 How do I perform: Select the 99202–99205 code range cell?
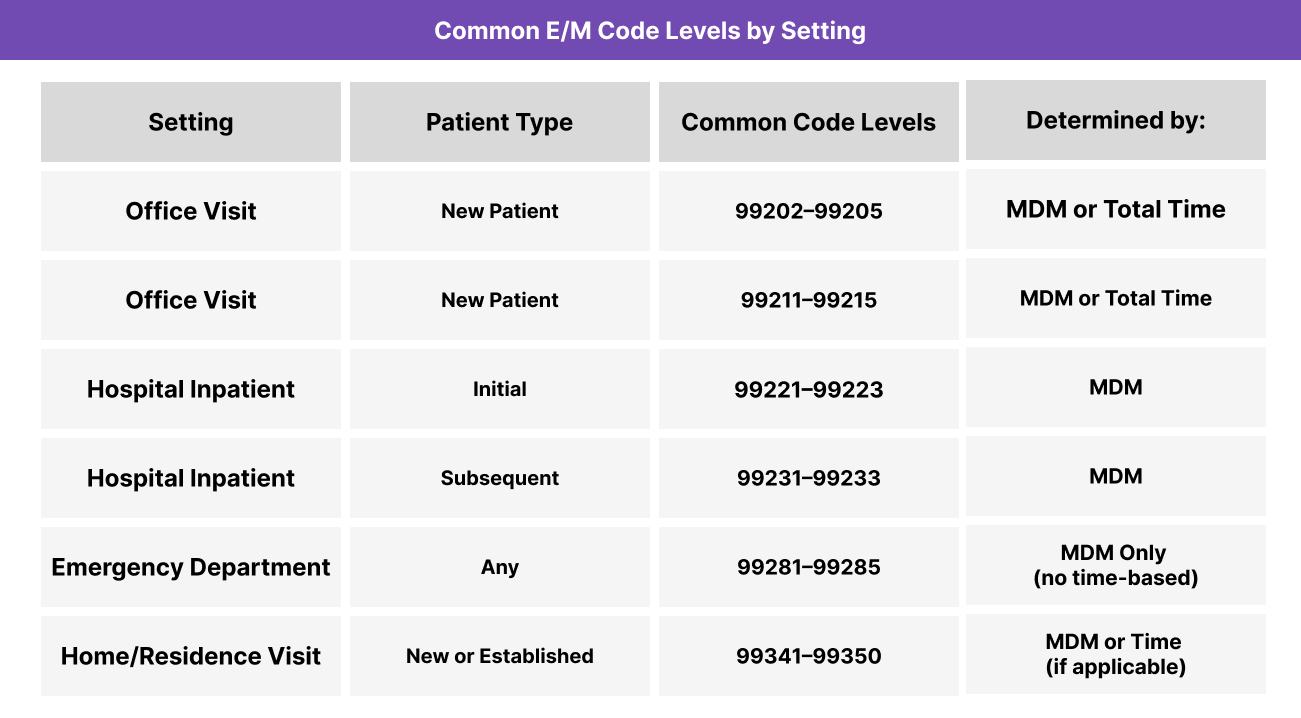coord(808,211)
